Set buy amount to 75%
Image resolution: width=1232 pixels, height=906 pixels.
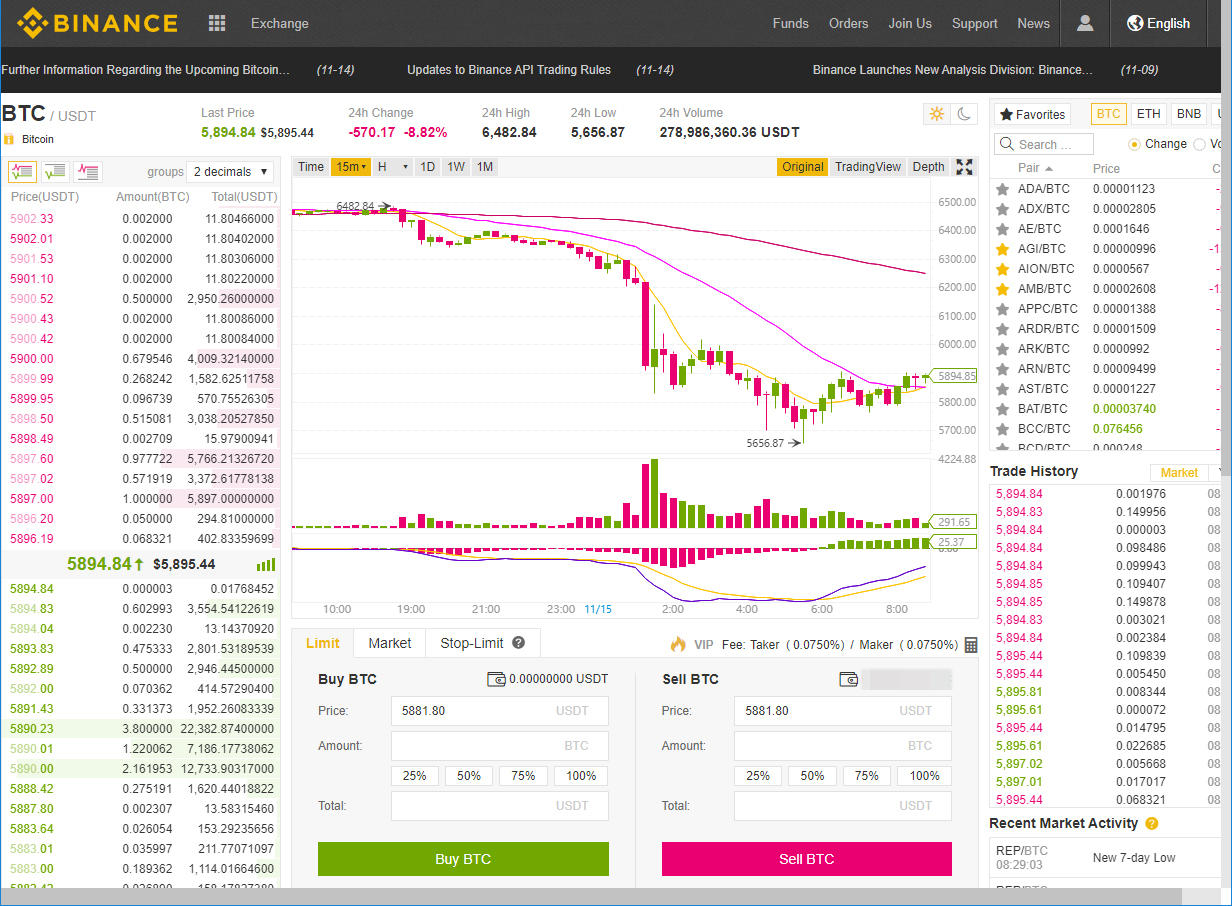pos(523,776)
